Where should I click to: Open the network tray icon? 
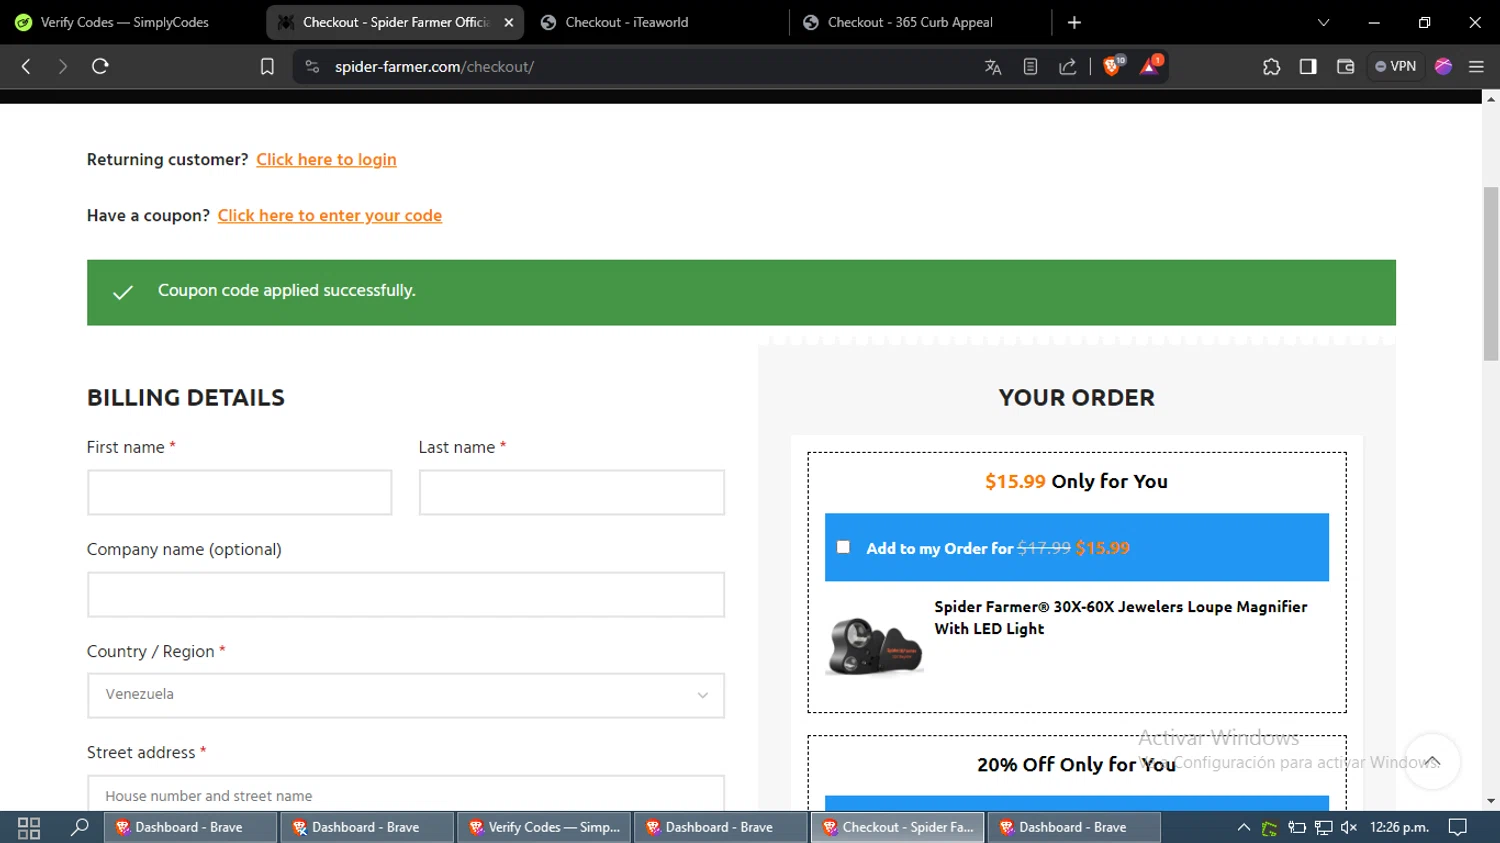pyautogui.click(x=1323, y=827)
